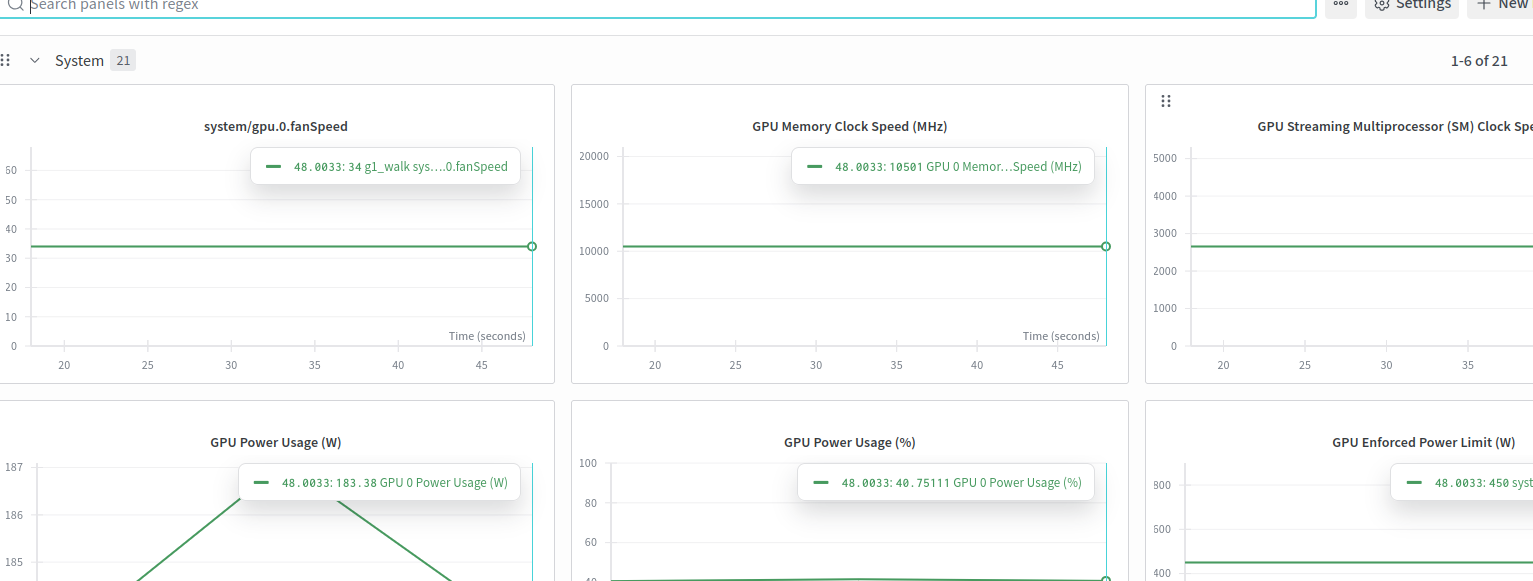Click the GPU Enforced Power Limit (W) title

pyautogui.click(x=1424, y=442)
